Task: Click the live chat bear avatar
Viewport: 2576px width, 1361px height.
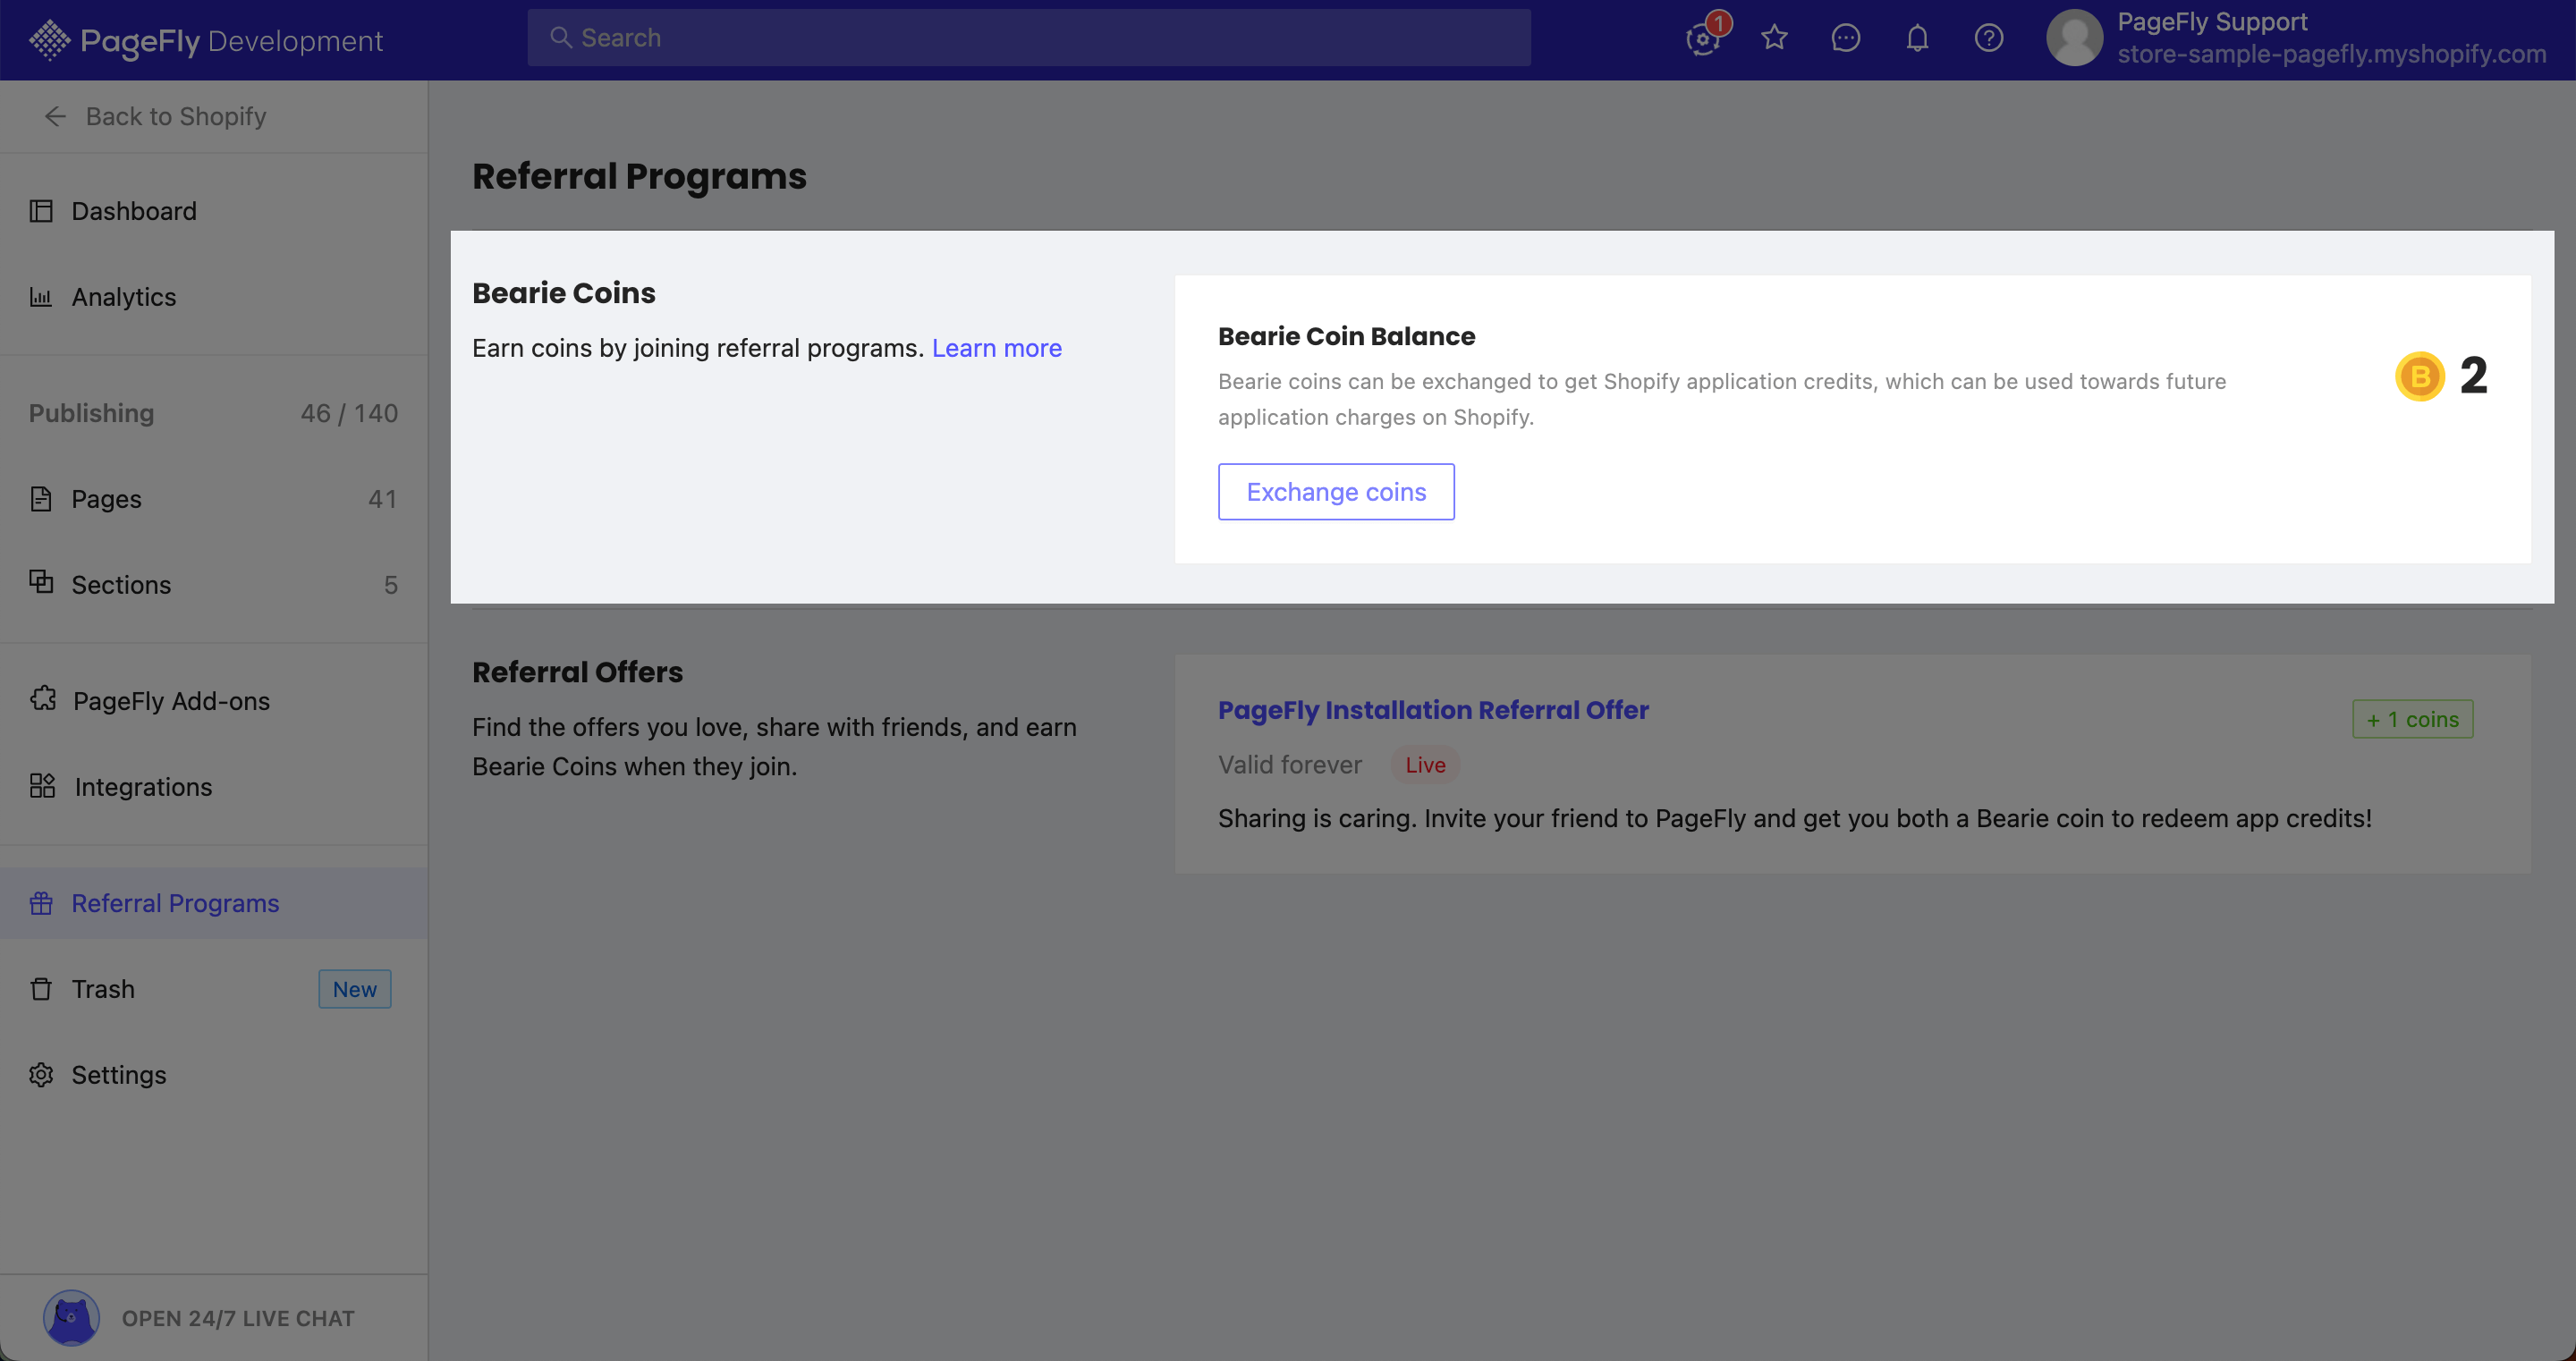Action: [71, 1318]
